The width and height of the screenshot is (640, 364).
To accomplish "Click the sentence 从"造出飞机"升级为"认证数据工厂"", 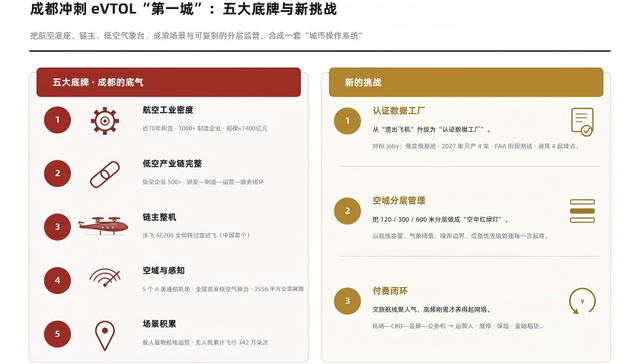I will (431, 129).
